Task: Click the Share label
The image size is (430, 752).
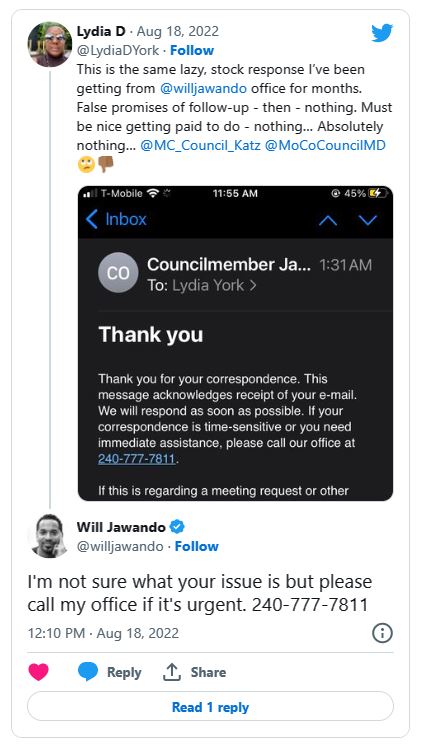Action: (208, 672)
